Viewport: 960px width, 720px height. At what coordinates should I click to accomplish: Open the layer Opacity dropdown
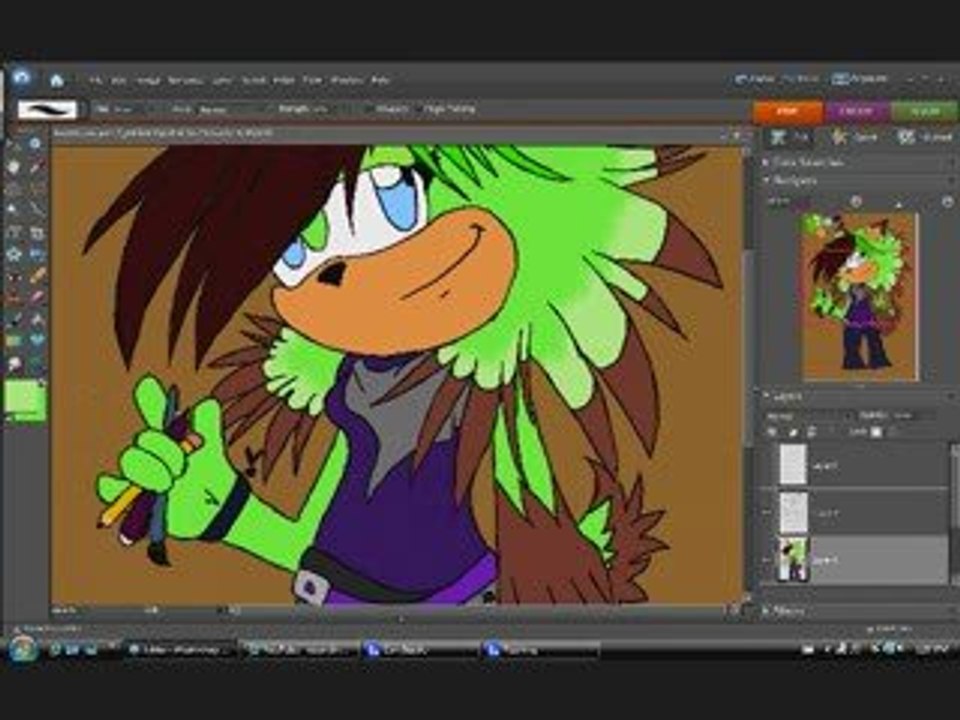tap(915, 416)
